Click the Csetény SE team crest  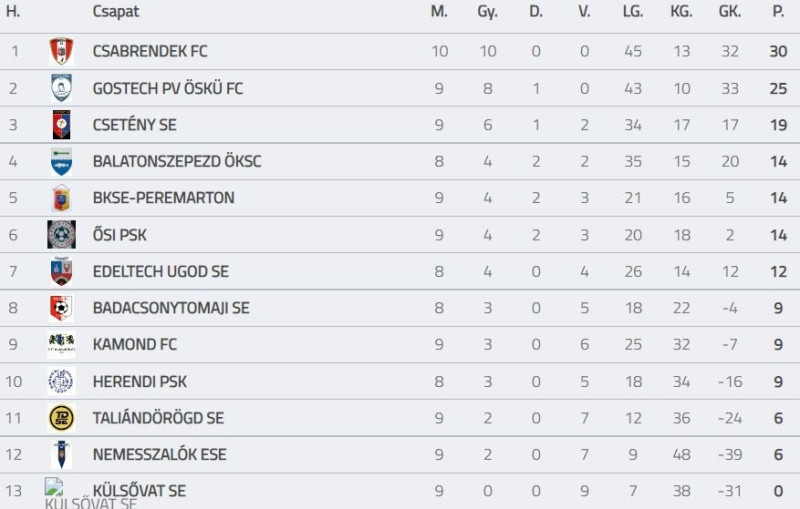pyautogui.click(x=61, y=125)
